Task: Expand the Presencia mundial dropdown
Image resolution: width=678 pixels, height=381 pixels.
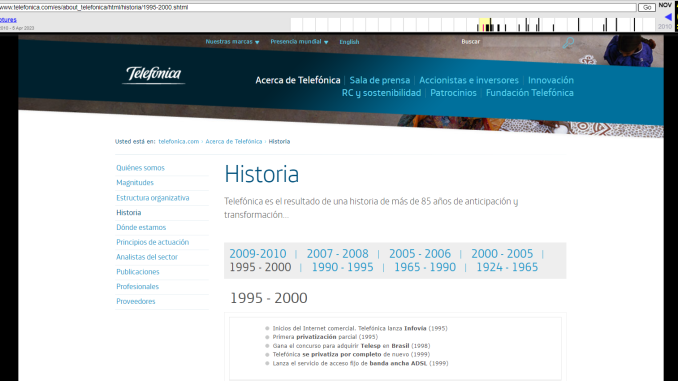Action: point(299,42)
